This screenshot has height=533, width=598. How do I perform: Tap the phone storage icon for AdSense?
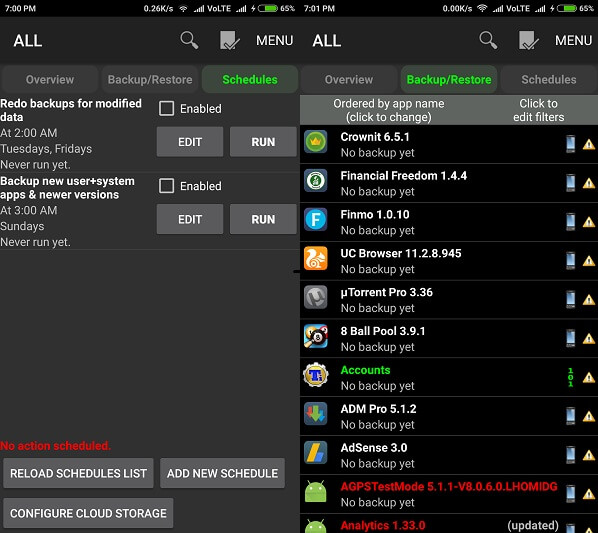(571, 454)
